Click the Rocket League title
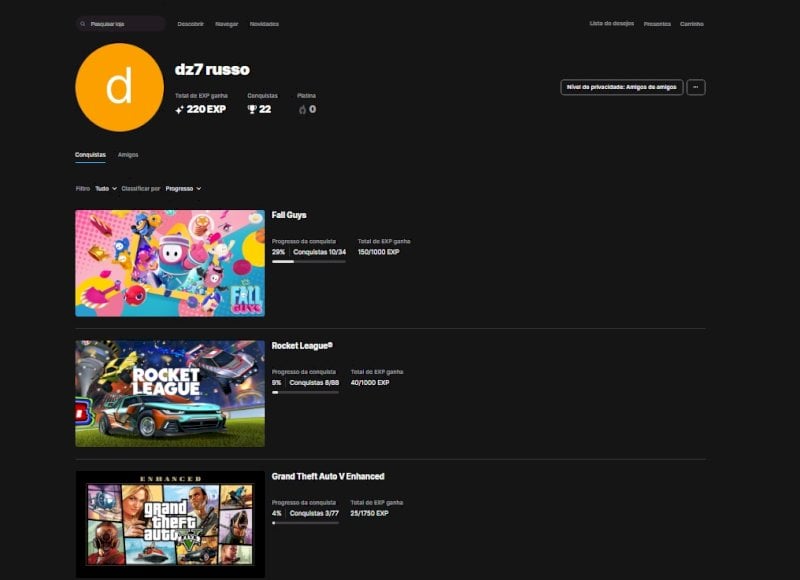The image size is (800, 580). [x=302, y=346]
